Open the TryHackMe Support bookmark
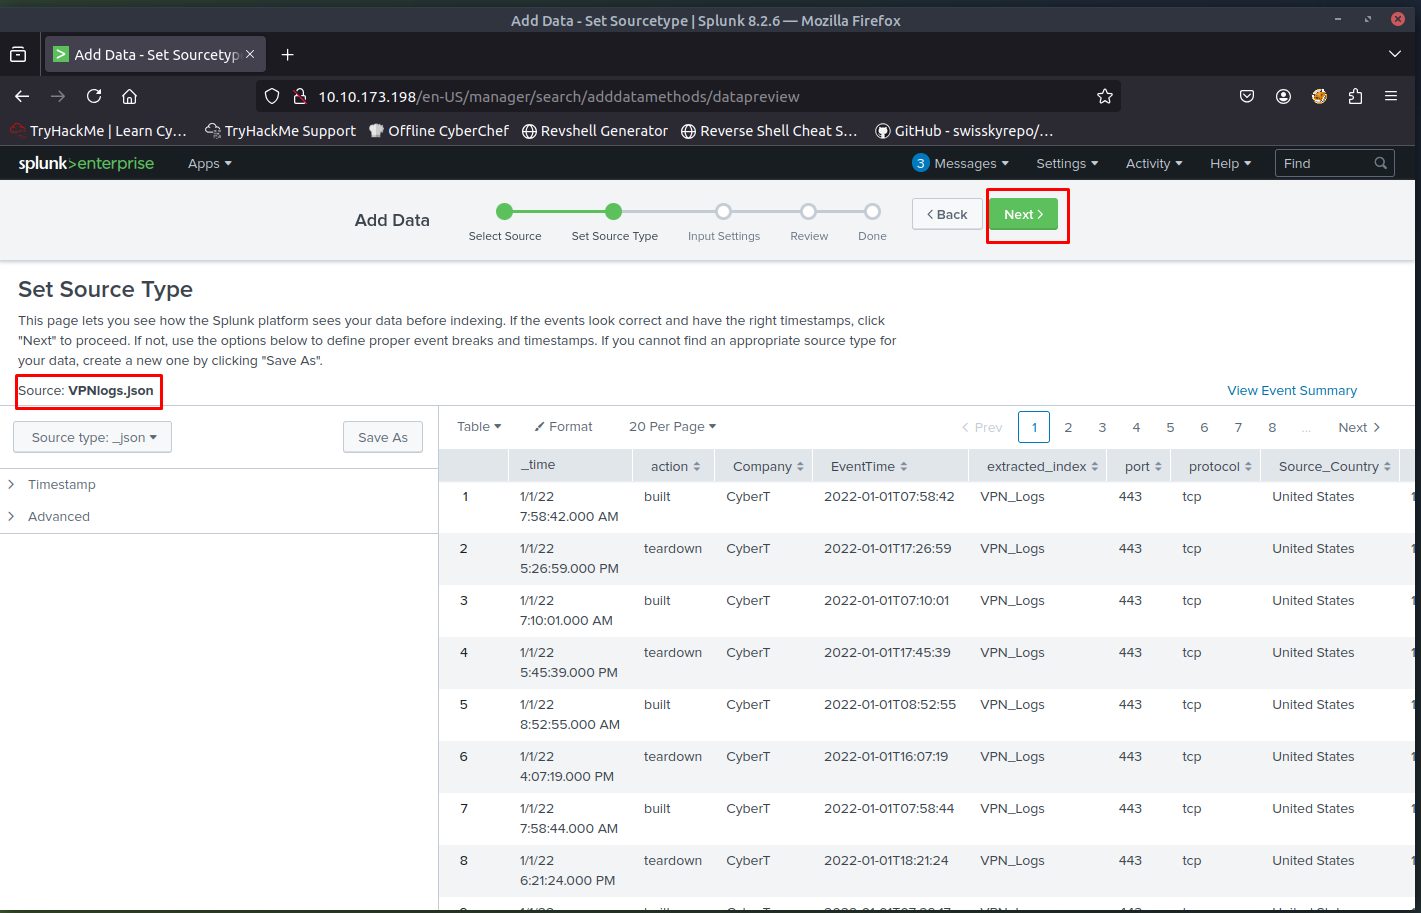Image resolution: width=1421 pixels, height=913 pixels. (x=280, y=131)
